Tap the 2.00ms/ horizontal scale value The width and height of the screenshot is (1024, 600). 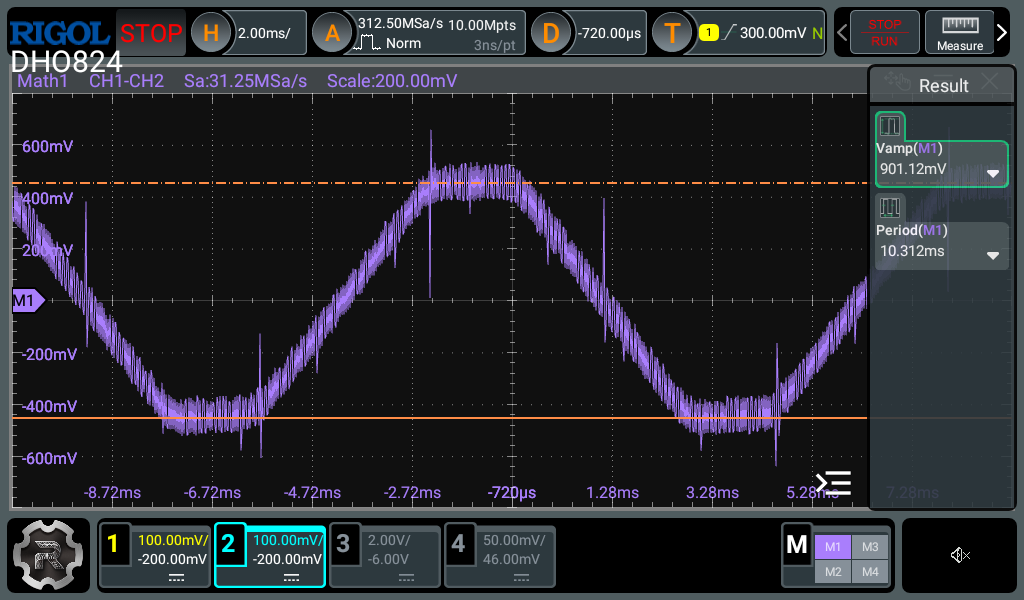coord(265,33)
